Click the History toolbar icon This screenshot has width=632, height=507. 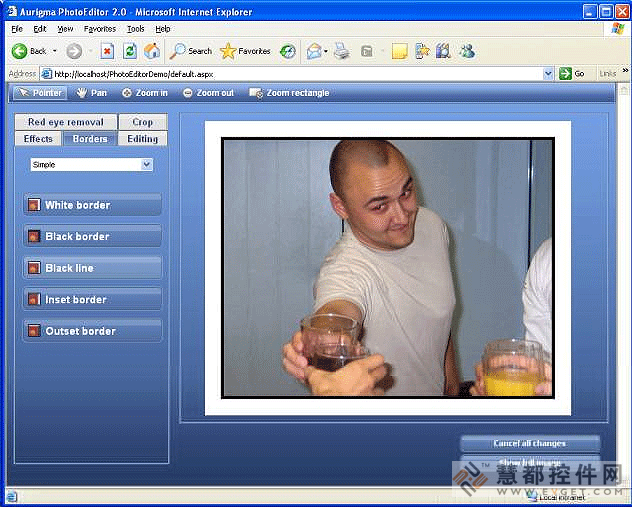(288, 51)
